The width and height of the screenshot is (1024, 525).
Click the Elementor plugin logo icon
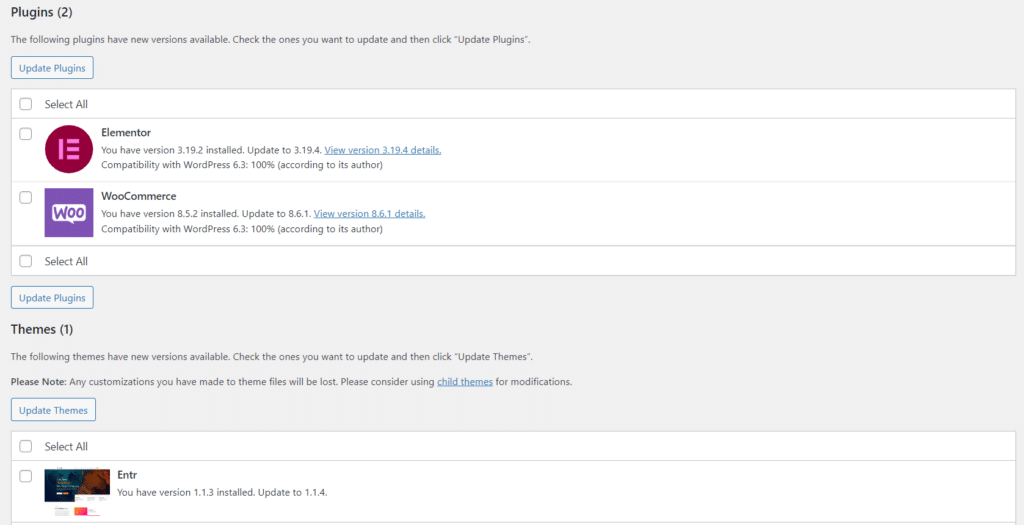69,150
